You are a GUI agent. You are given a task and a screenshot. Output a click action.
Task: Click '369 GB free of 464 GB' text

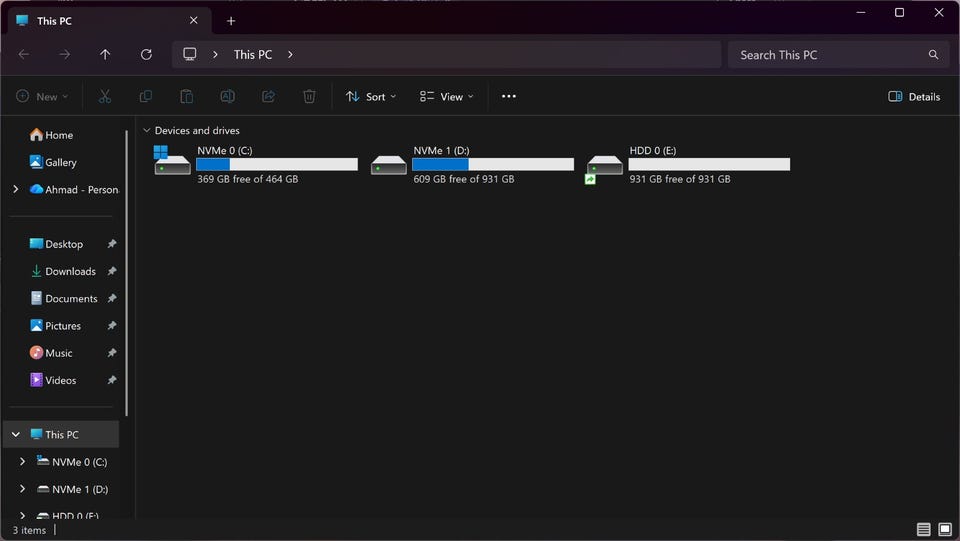click(247, 179)
